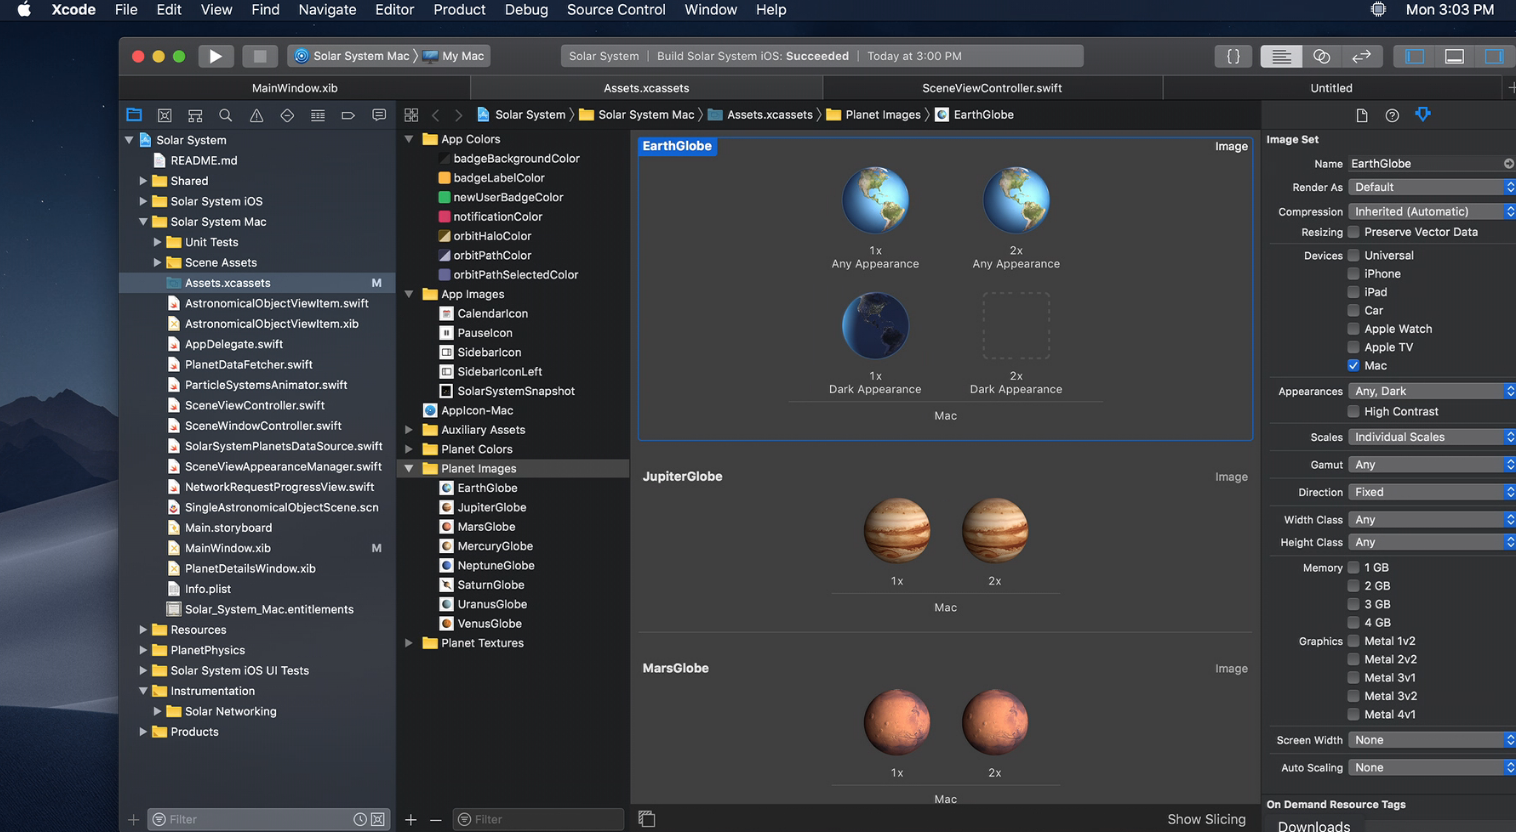This screenshot has height=832, width=1516.
Task: Click the empty 2x Dark Appearance slot
Action: pos(1016,326)
